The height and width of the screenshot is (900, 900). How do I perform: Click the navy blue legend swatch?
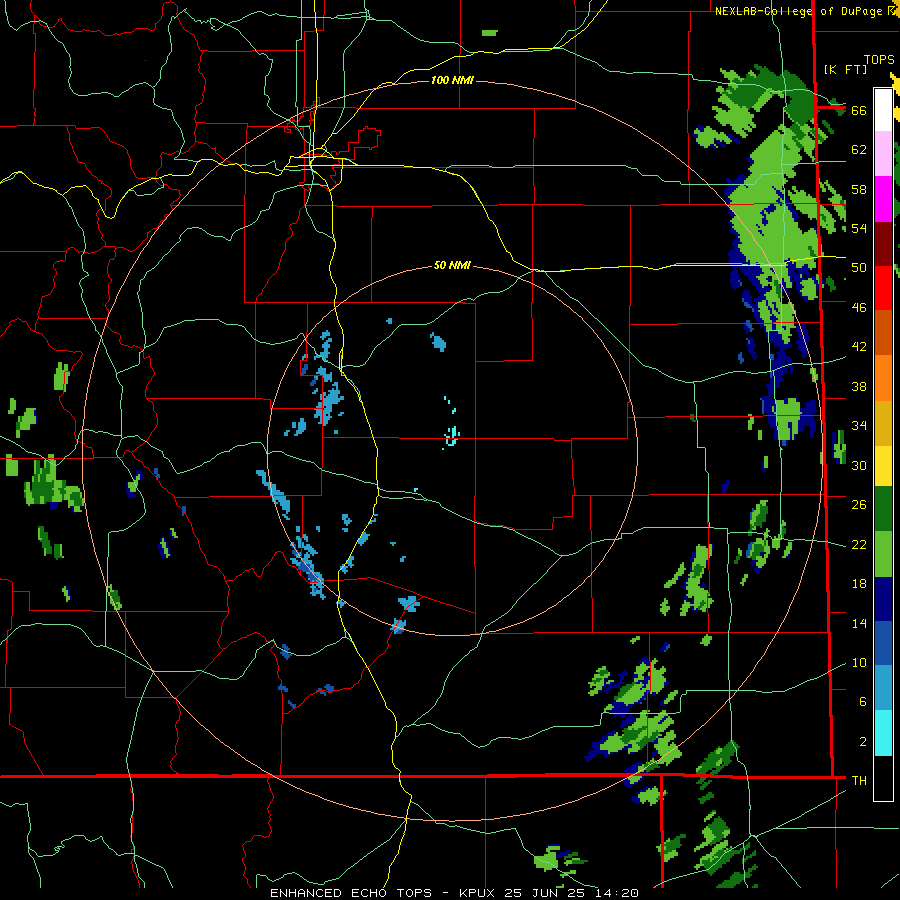pos(883,599)
